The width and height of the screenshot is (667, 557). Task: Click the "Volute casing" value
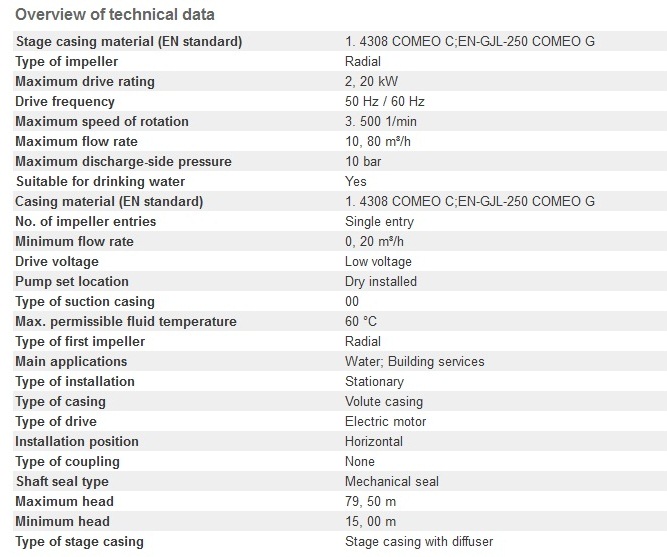point(384,401)
